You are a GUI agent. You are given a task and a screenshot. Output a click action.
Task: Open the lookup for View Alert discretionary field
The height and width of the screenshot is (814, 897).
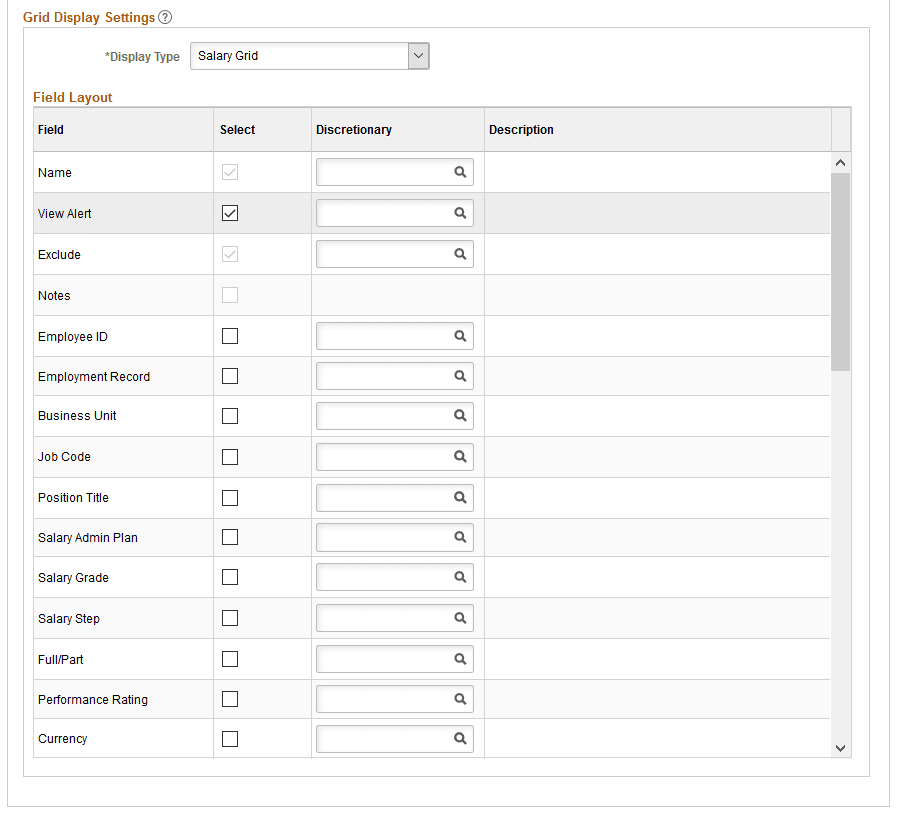(460, 213)
